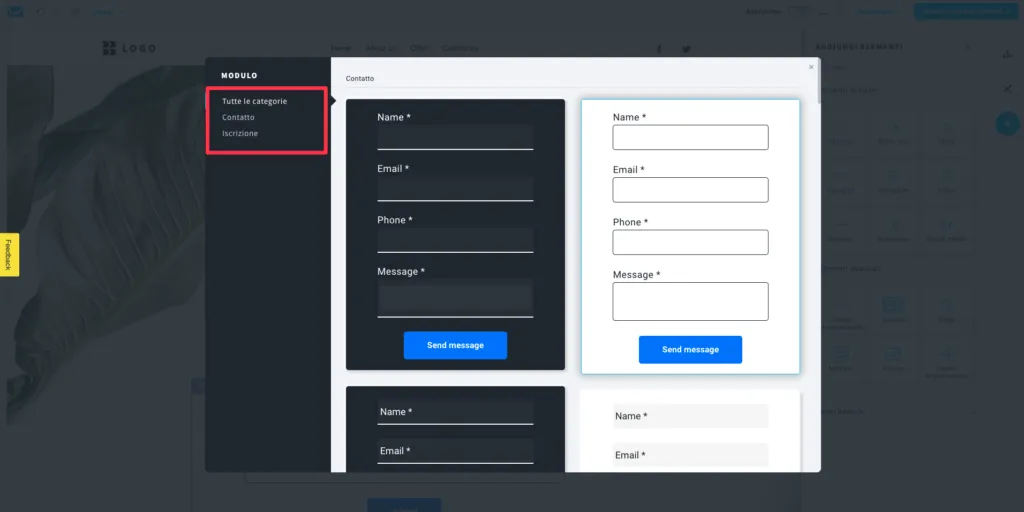Open the Contatto category in the sidebar
1024x512 pixels.
click(x=238, y=118)
